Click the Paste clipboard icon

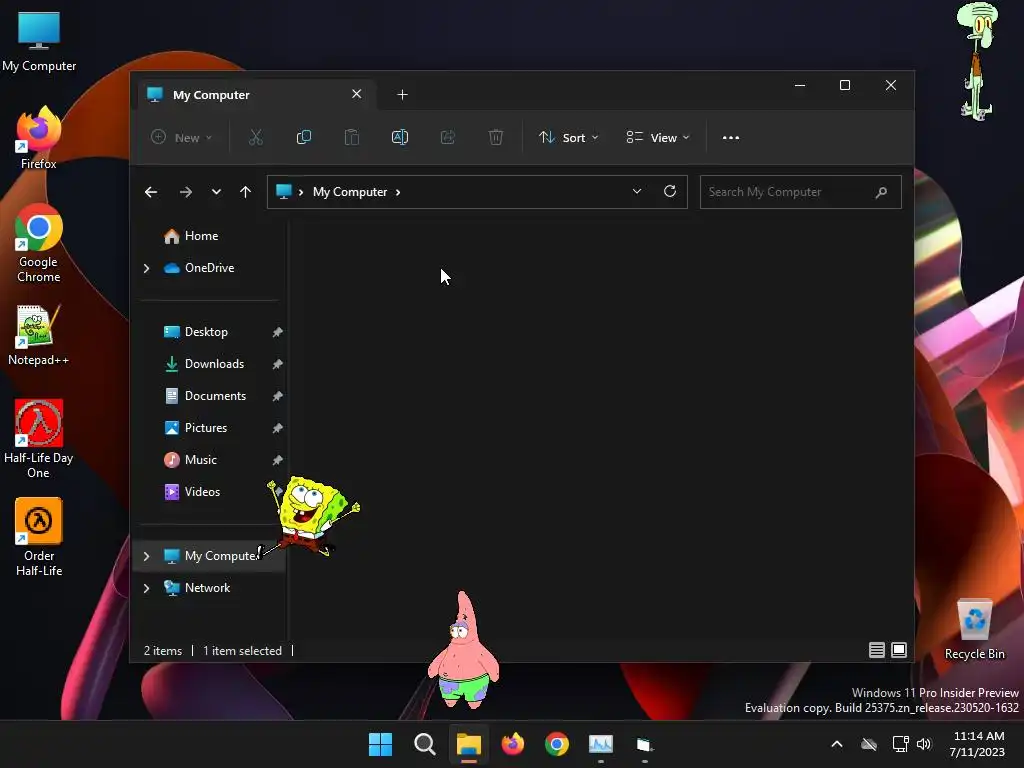[x=352, y=138]
